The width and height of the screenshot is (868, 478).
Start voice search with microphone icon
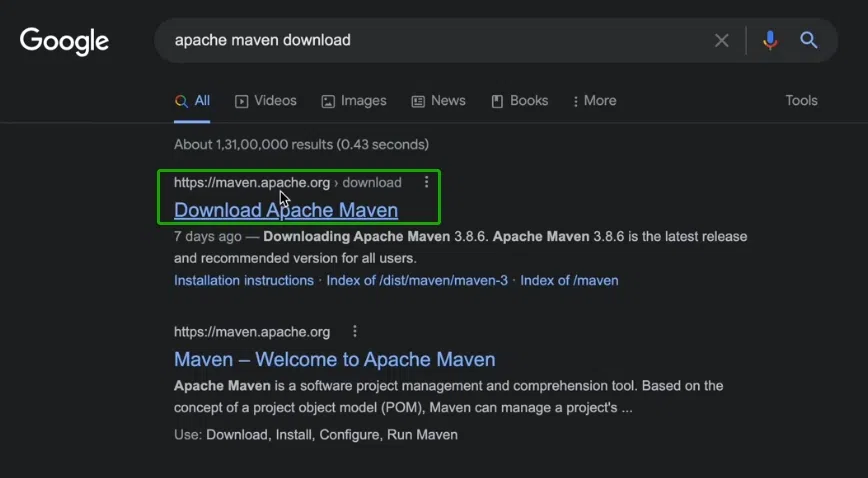coord(770,40)
